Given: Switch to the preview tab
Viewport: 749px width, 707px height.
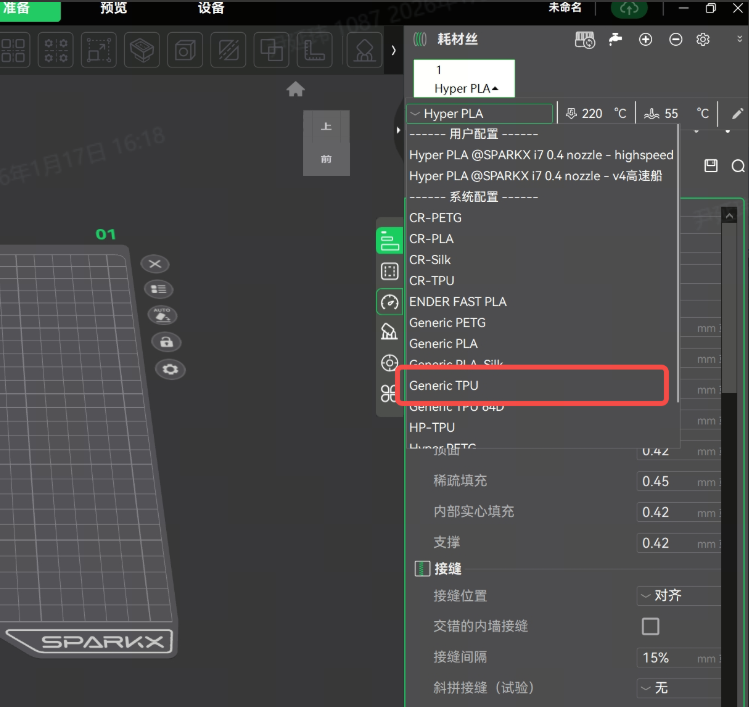Looking at the screenshot, I should tap(114, 8).
